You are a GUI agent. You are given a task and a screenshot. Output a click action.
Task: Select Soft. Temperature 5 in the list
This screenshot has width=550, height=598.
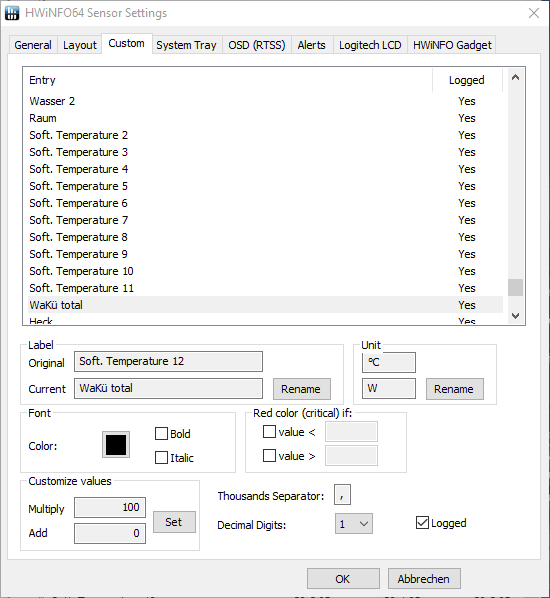click(265, 186)
